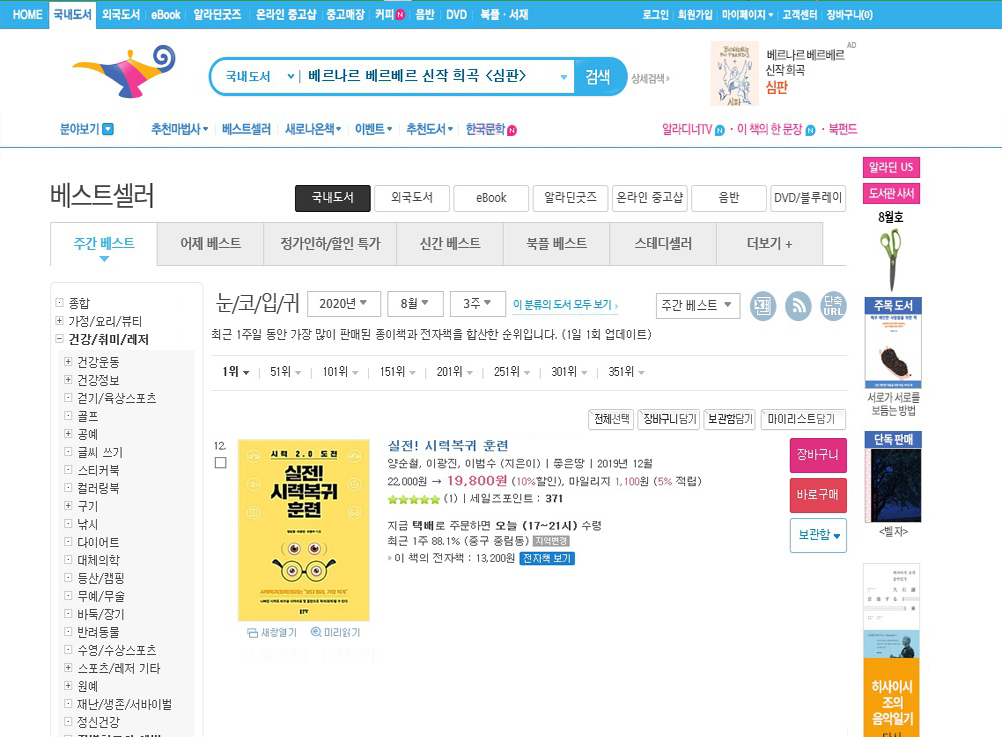1002x737 pixels.
Task: Click the 단축 URL round icon
Action: point(833,306)
